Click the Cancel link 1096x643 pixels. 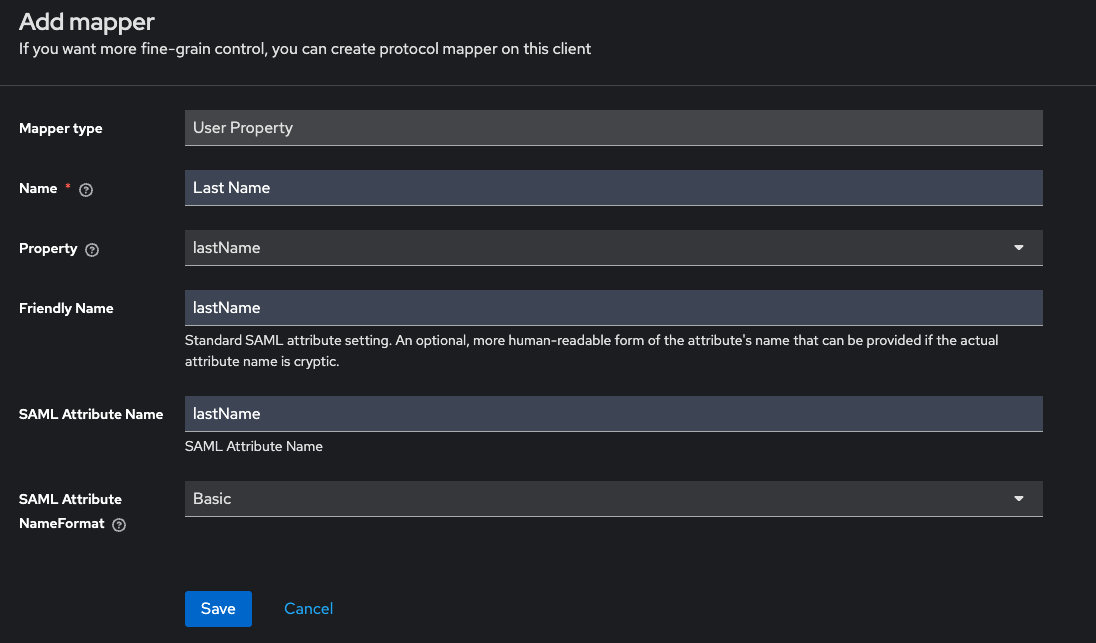tap(308, 609)
